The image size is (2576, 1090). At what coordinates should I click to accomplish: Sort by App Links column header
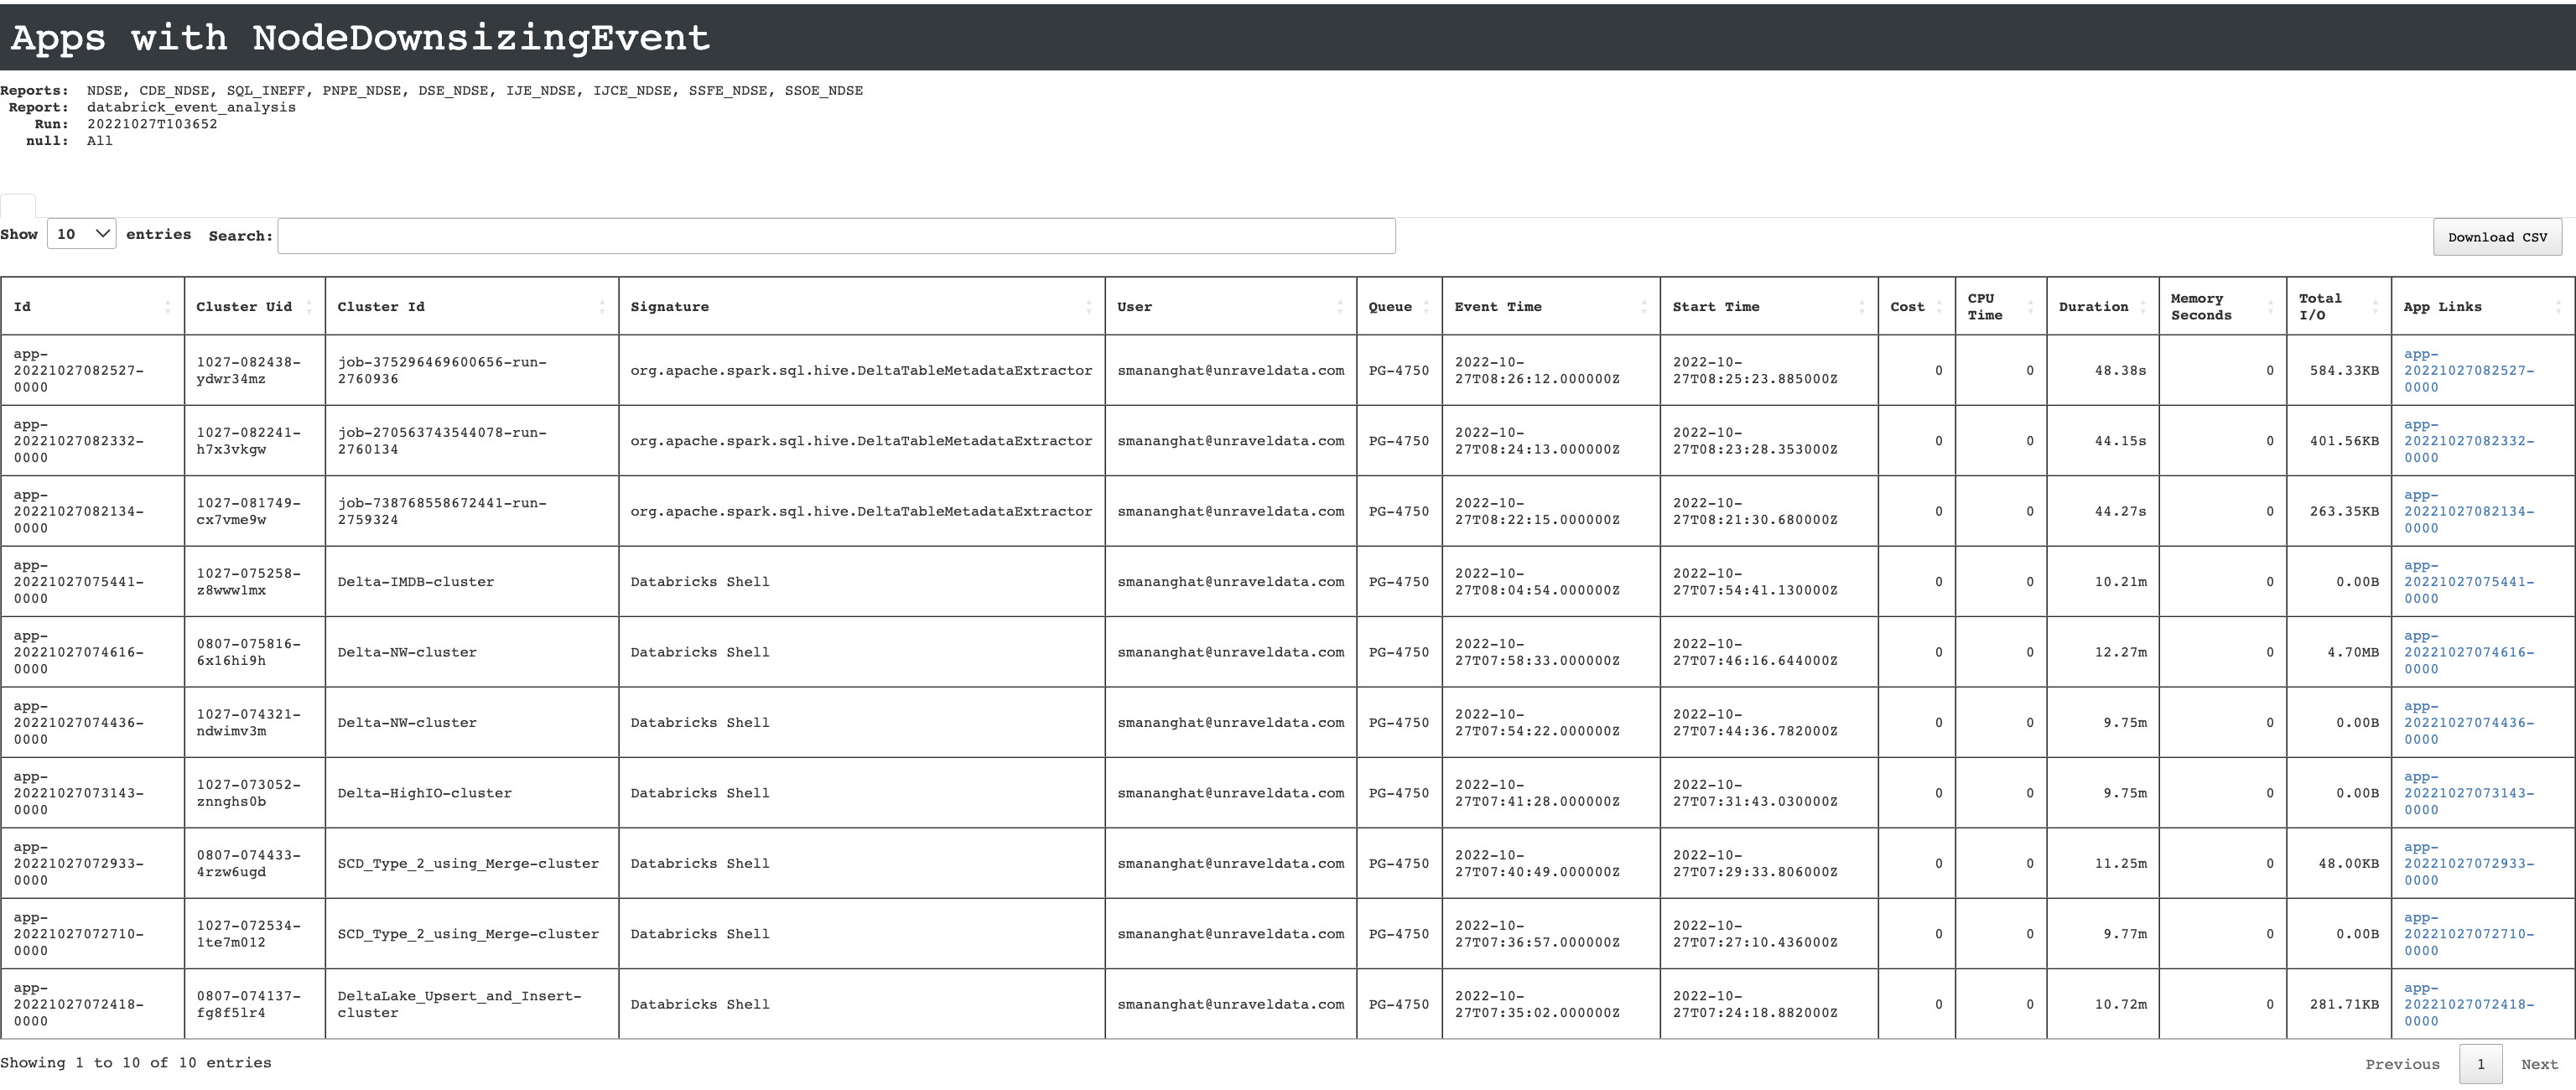click(2483, 307)
